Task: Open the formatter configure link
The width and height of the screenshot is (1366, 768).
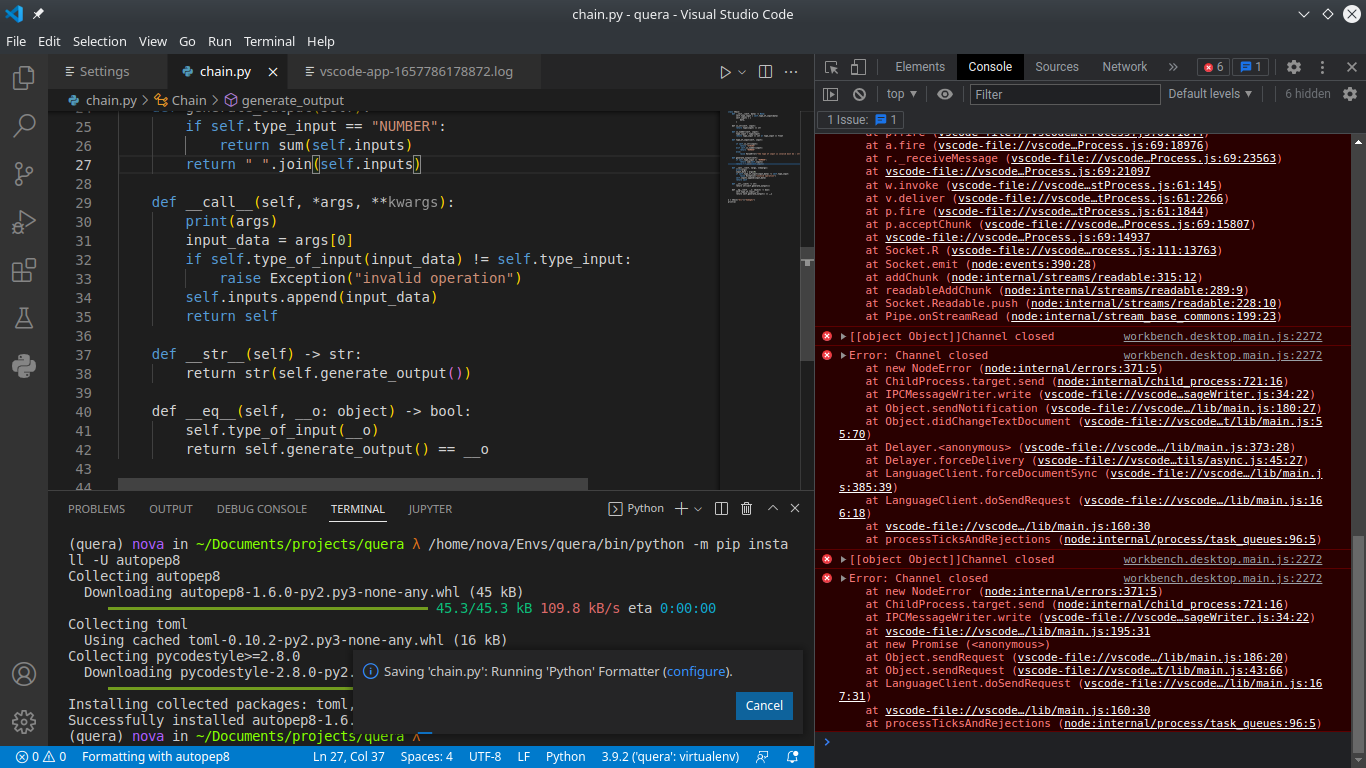Action: pyautogui.click(x=696, y=671)
